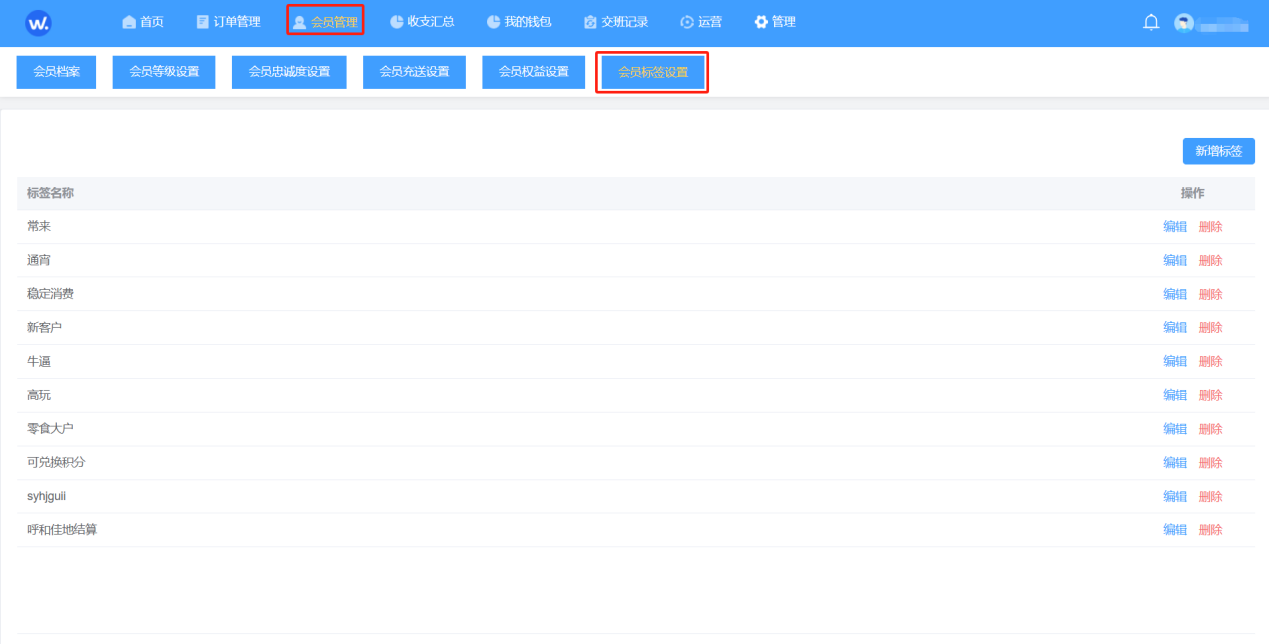The width and height of the screenshot is (1269, 644).
Task: Delete the 高玩 tag
Action: 1210,395
